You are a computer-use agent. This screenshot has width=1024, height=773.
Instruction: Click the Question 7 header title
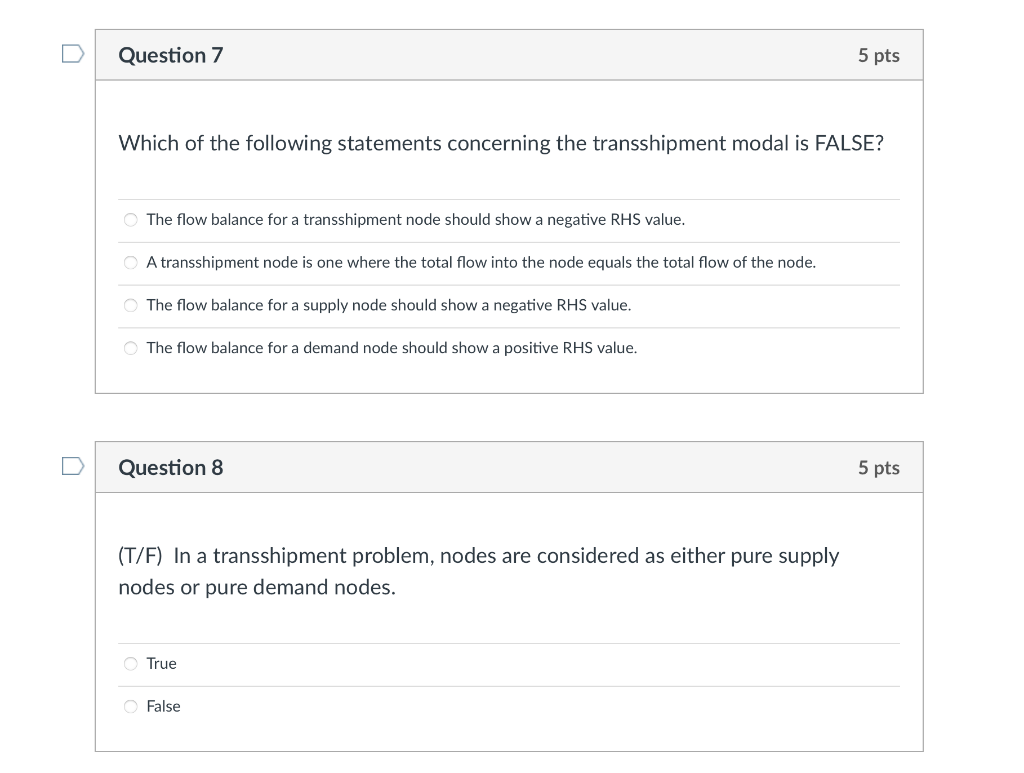click(170, 55)
